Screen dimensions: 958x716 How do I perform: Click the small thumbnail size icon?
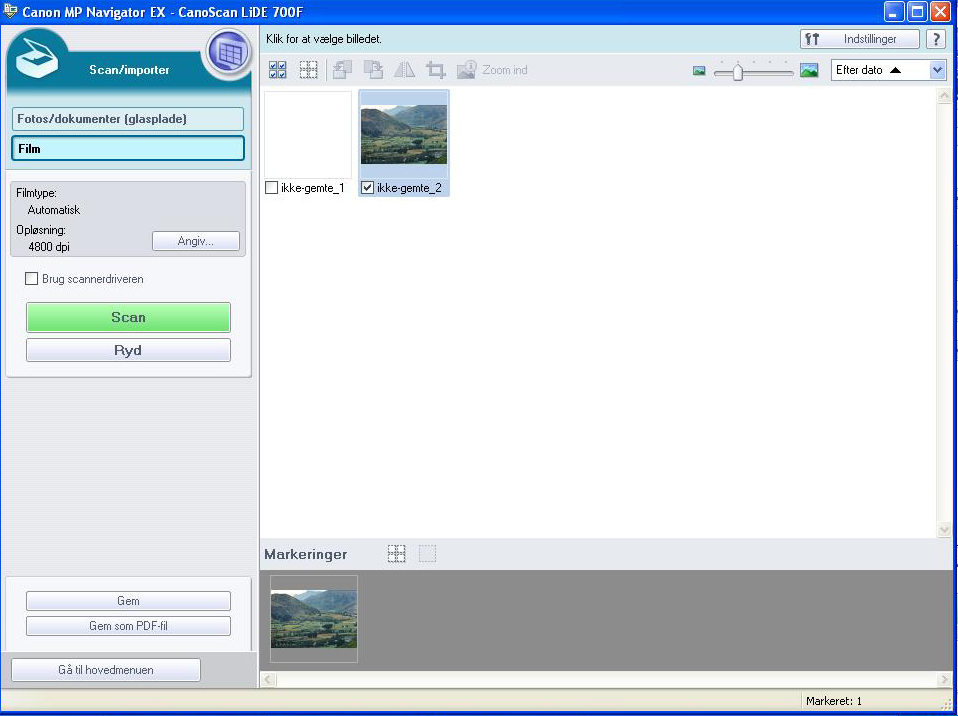coord(699,71)
